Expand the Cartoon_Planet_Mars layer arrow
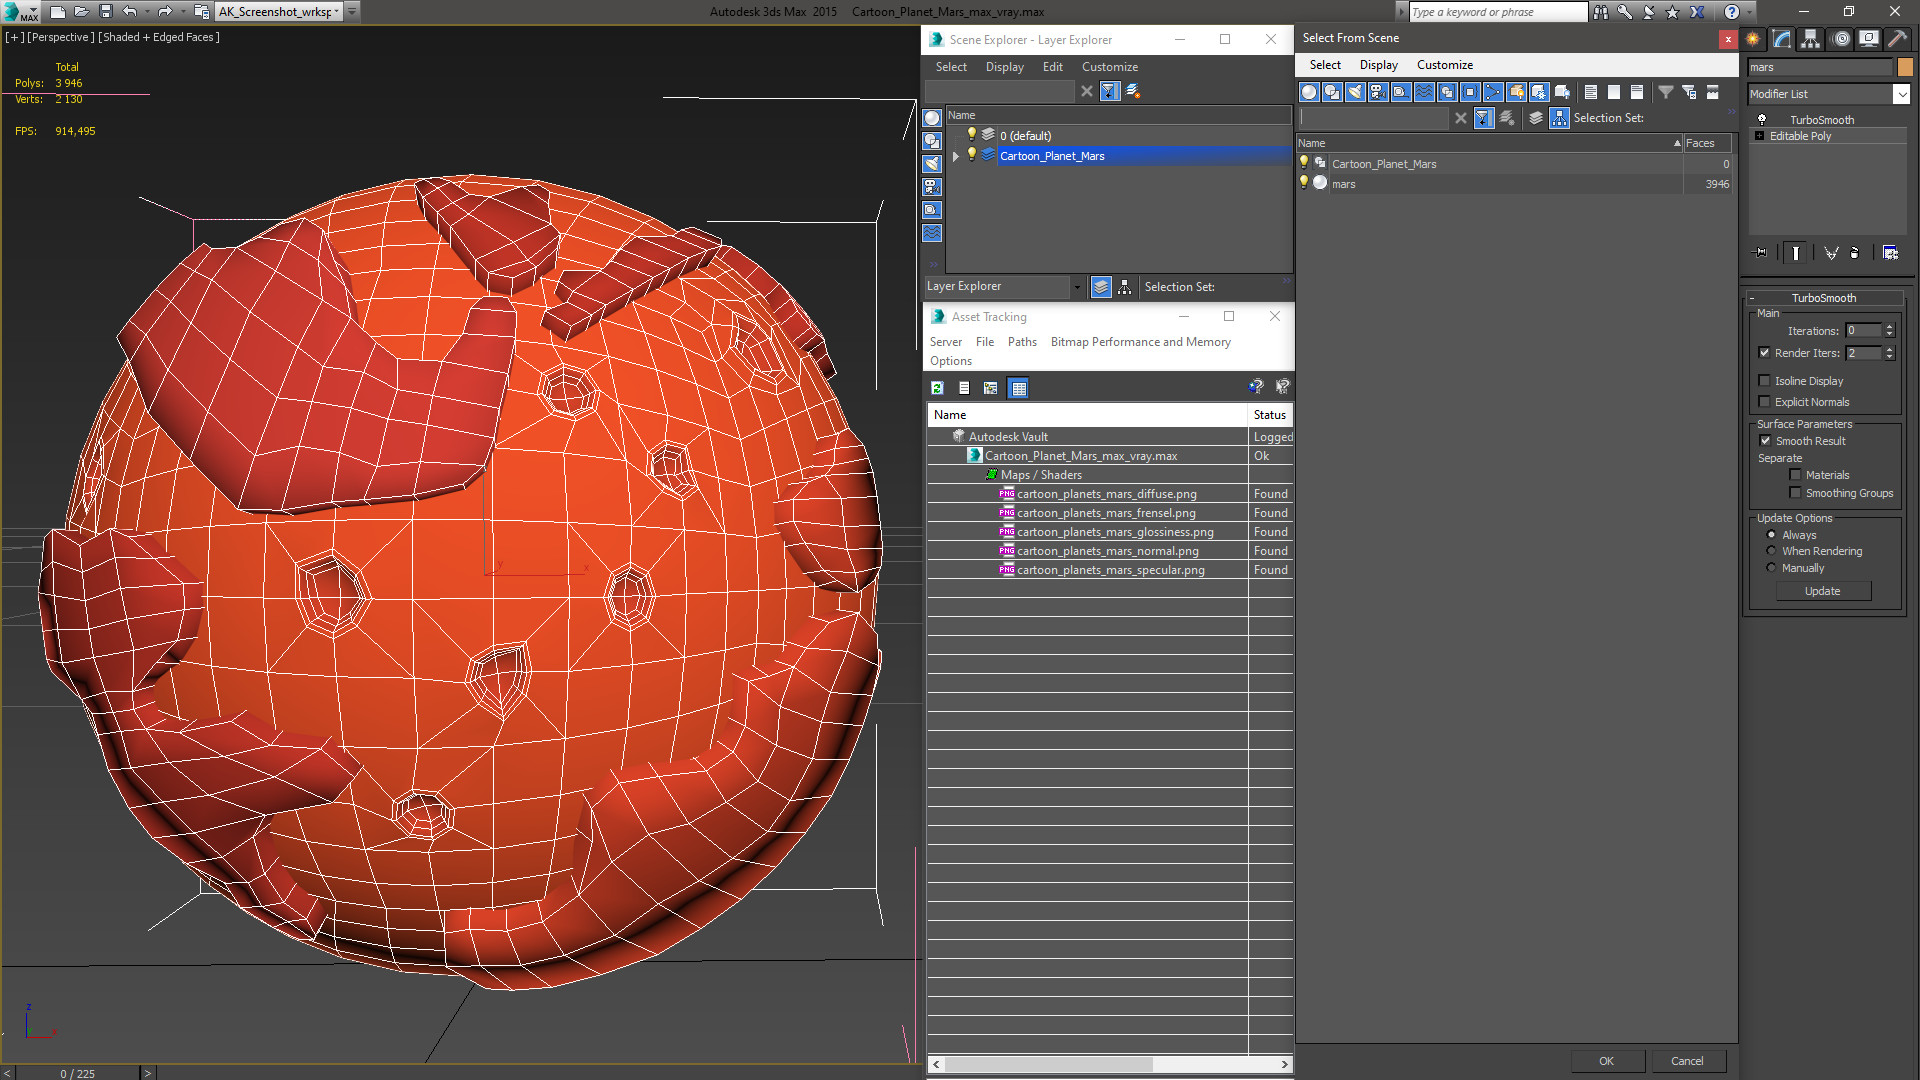 (x=956, y=156)
